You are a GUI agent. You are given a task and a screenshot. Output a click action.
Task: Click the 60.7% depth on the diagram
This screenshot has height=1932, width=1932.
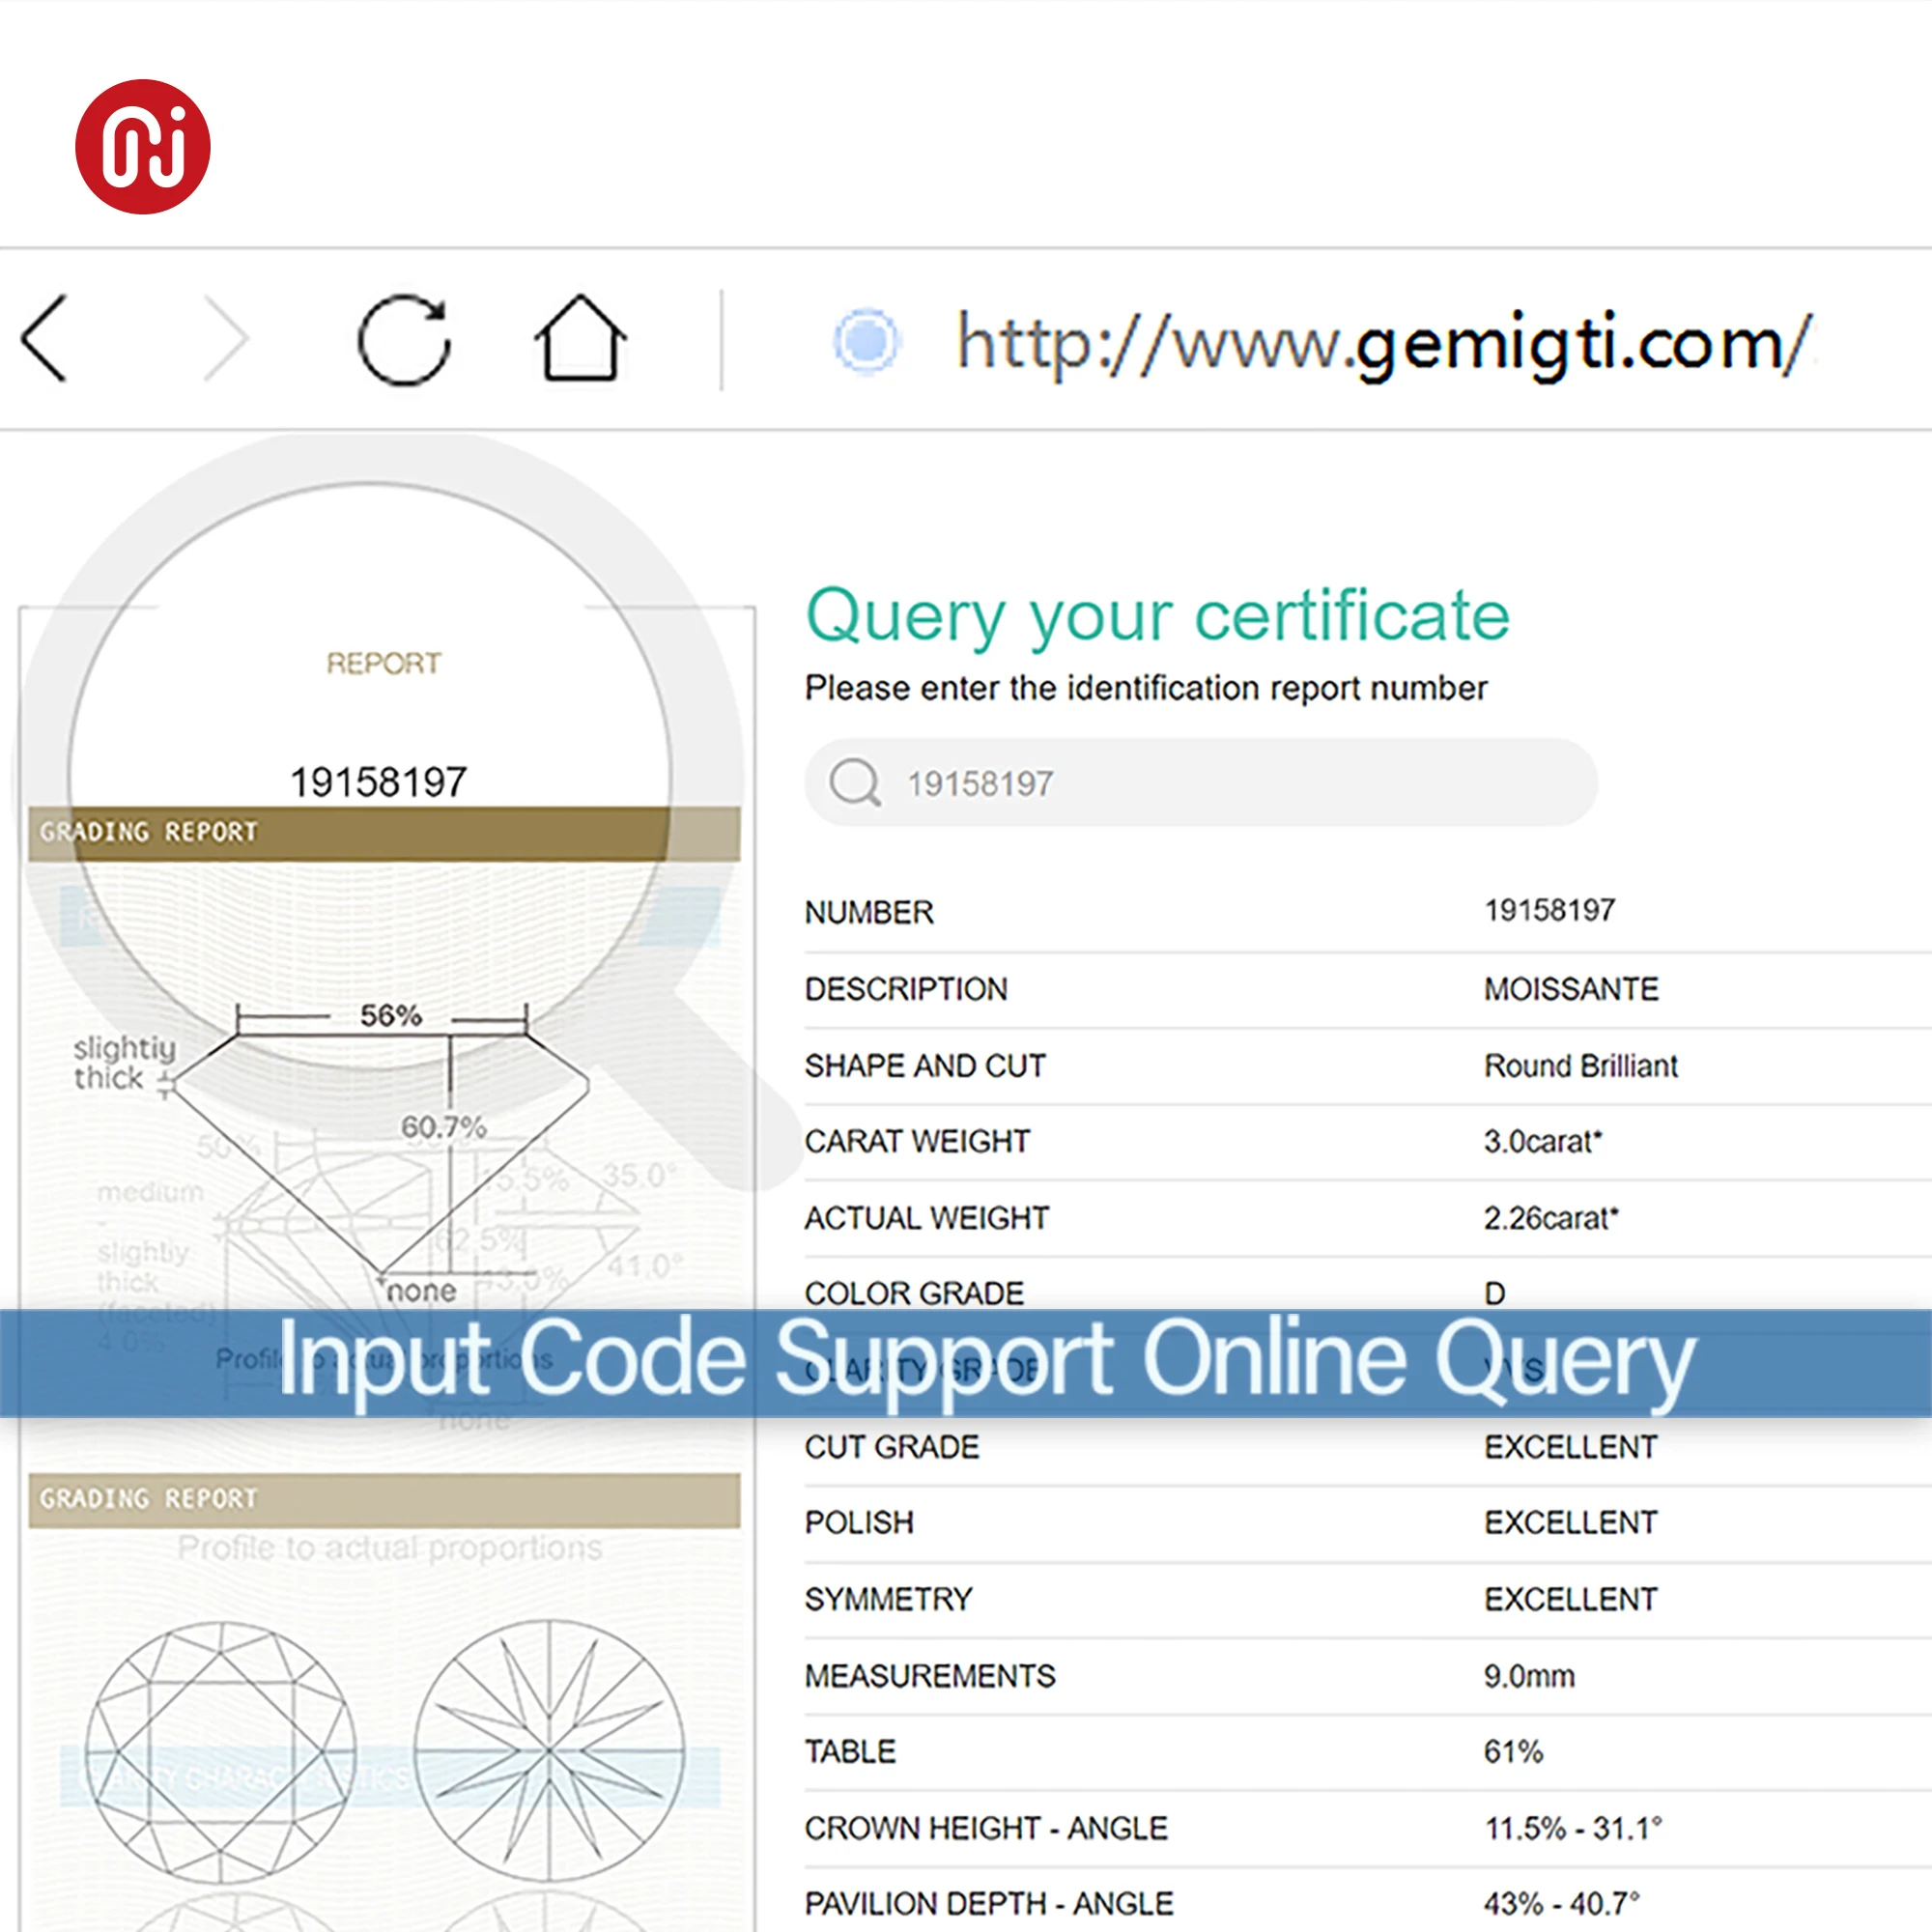click(x=444, y=1127)
